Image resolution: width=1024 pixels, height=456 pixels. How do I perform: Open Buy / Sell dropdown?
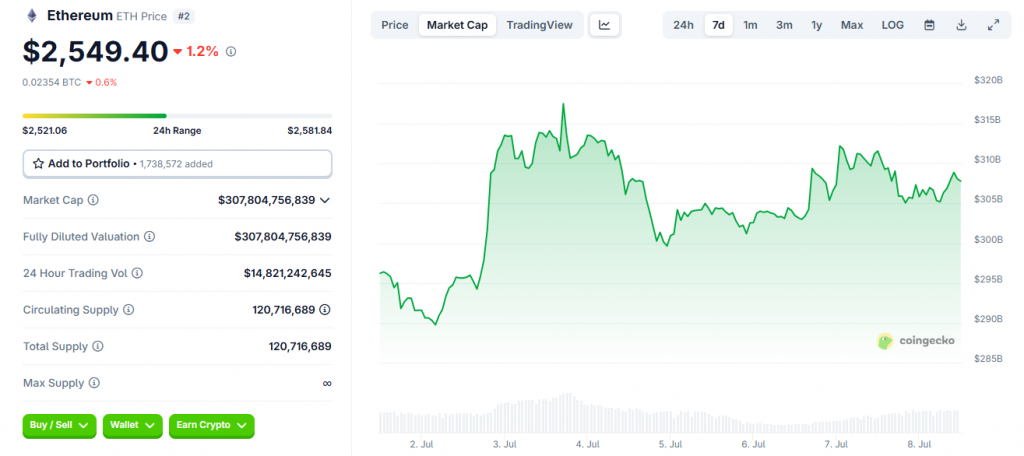click(59, 425)
